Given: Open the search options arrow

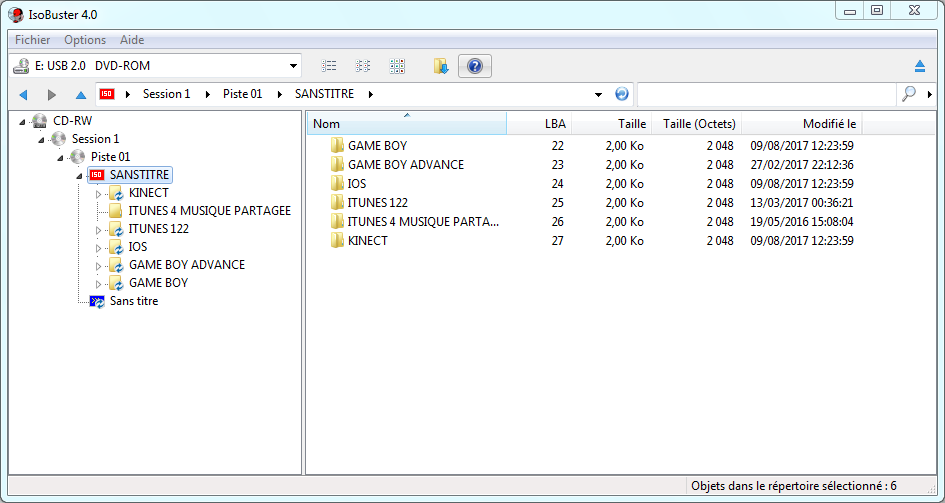Looking at the screenshot, I should tap(930, 95).
